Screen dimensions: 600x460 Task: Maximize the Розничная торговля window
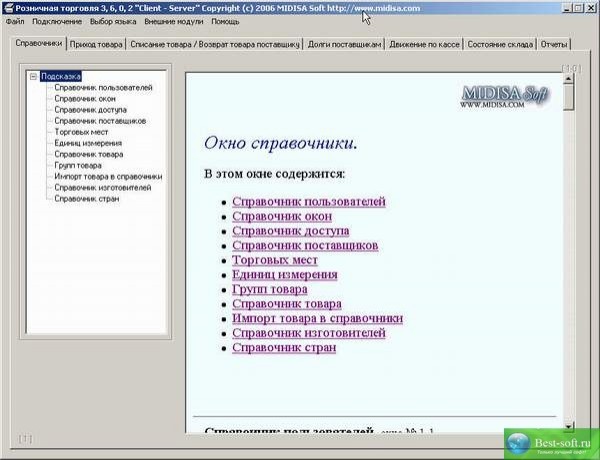pyautogui.click(x=579, y=8)
